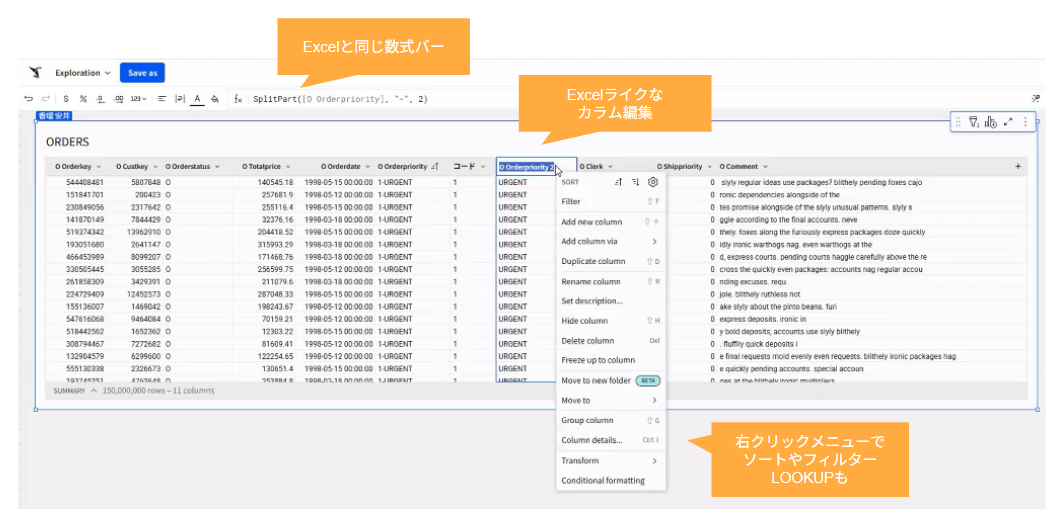The image size is (1059, 521).
Task: Open the Exploration dropdown
Action: (82, 73)
